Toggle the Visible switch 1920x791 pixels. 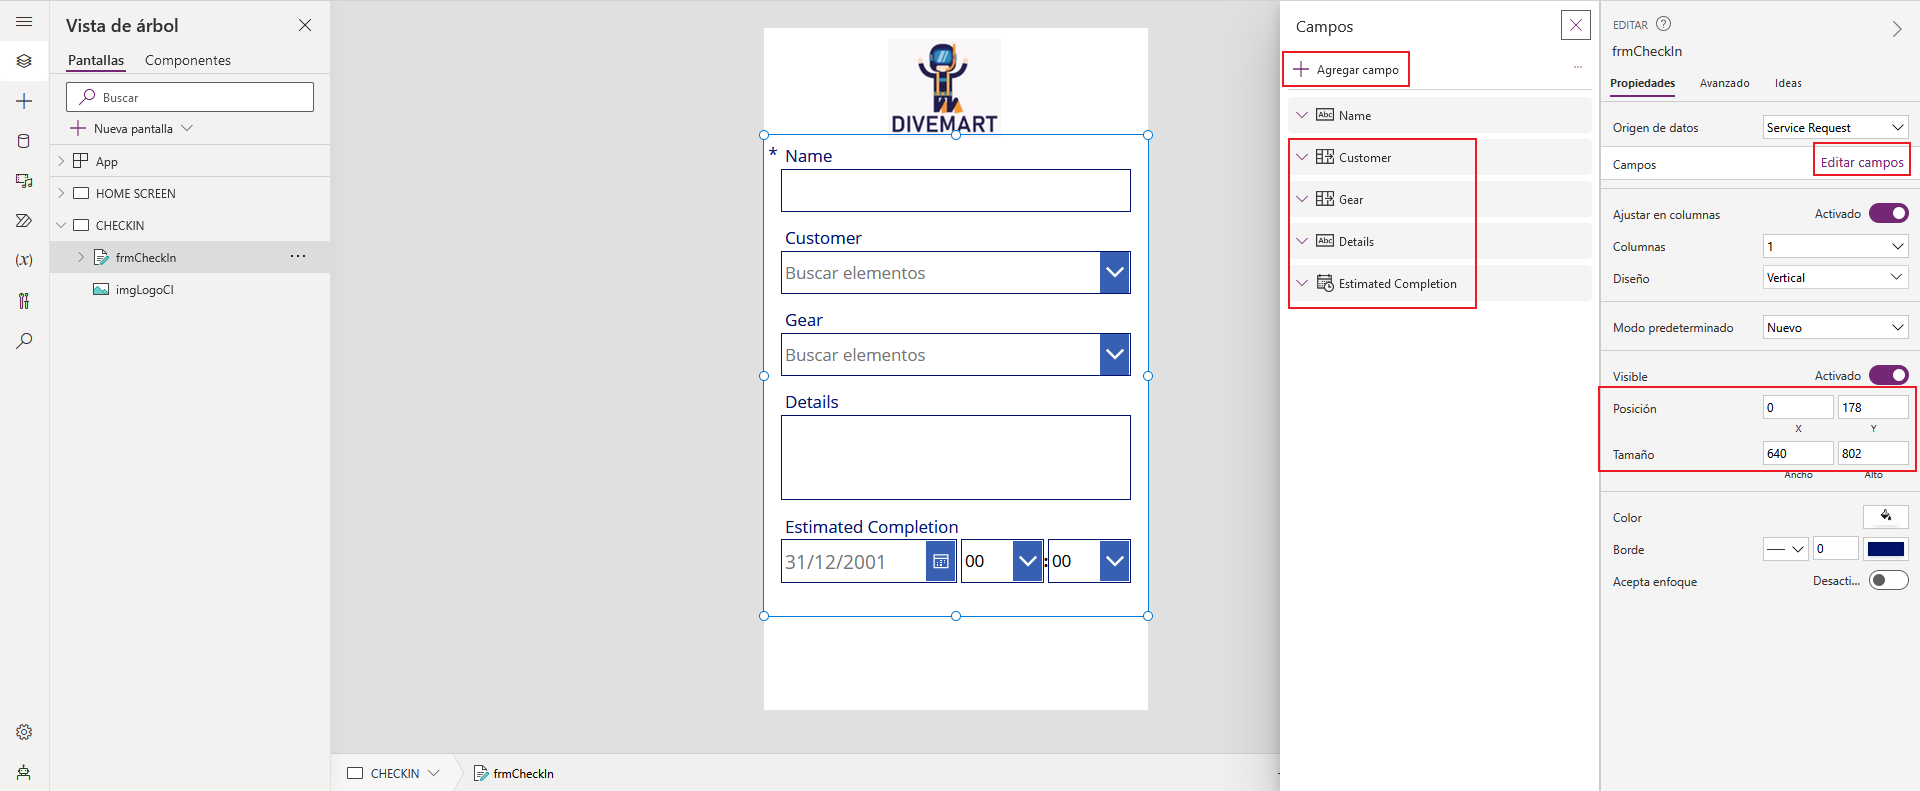(x=1889, y=375)
